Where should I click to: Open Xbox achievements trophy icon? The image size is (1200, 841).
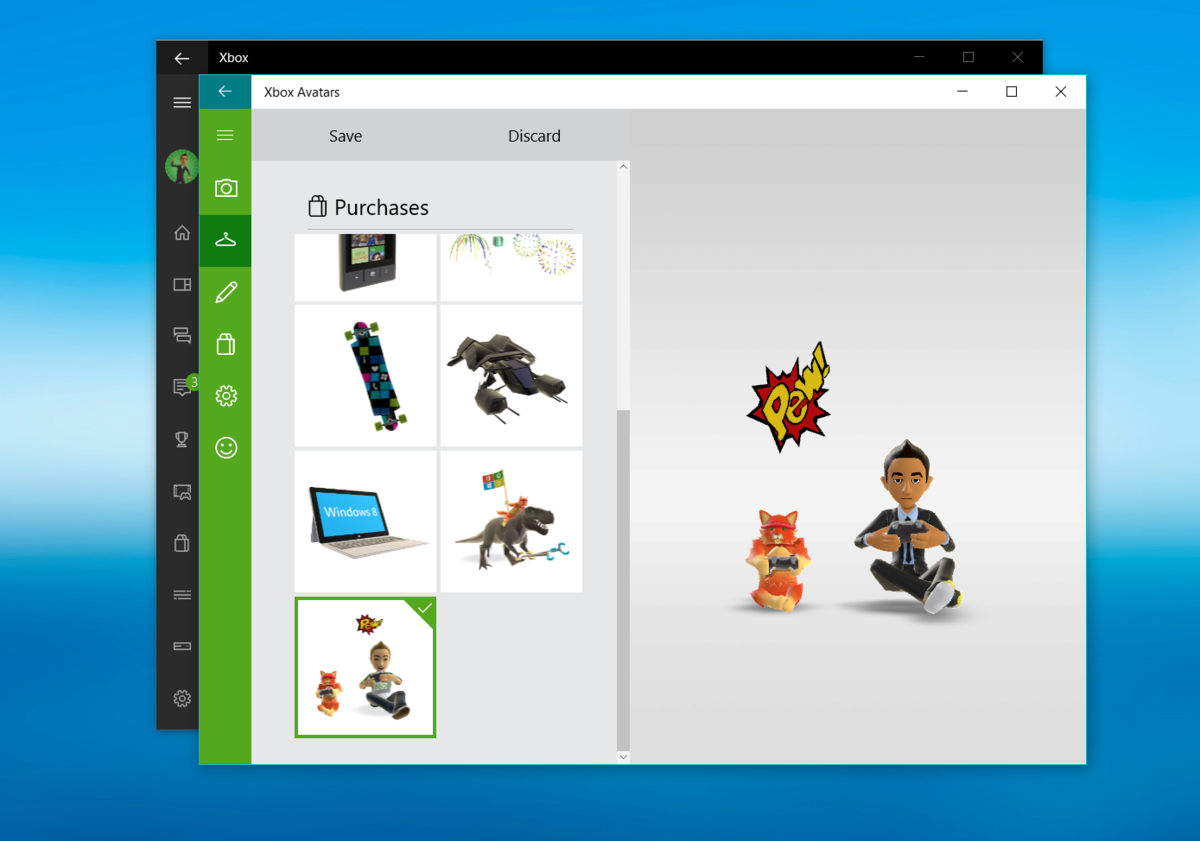click(x=182, y=439)
